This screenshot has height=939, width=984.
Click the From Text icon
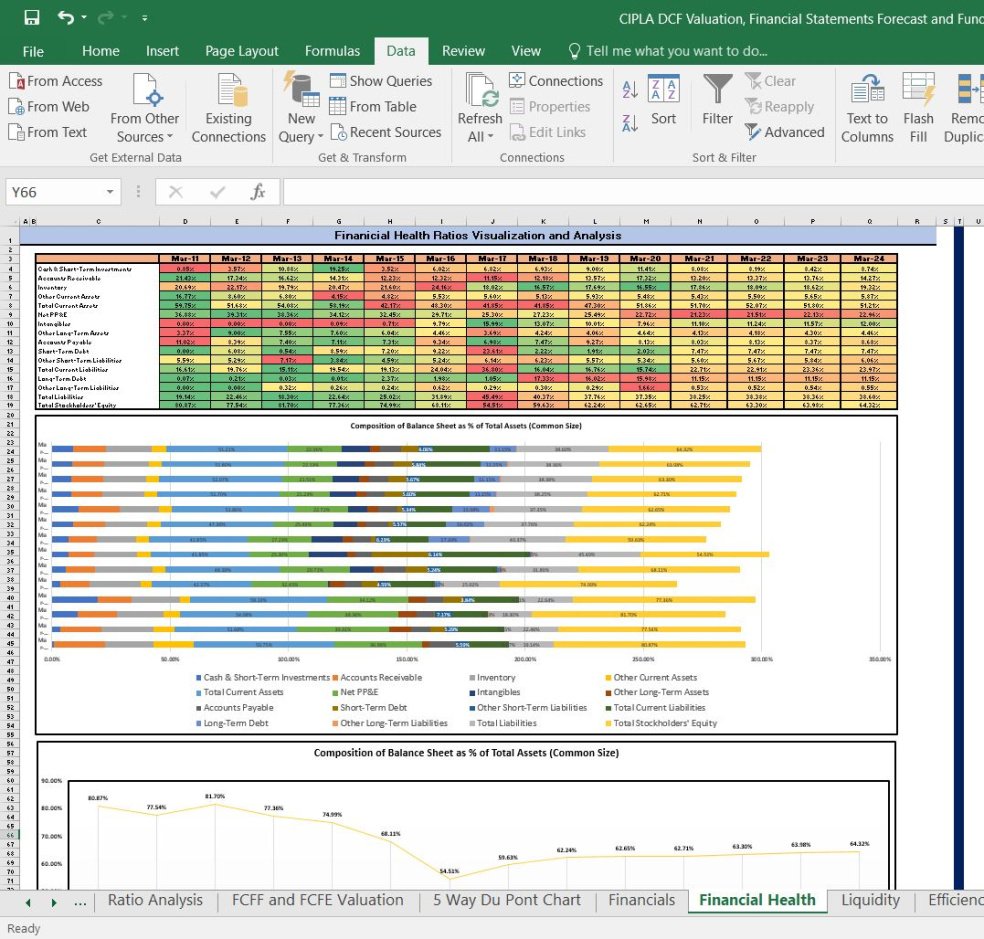pyautogui.click(x=16, y=132)
